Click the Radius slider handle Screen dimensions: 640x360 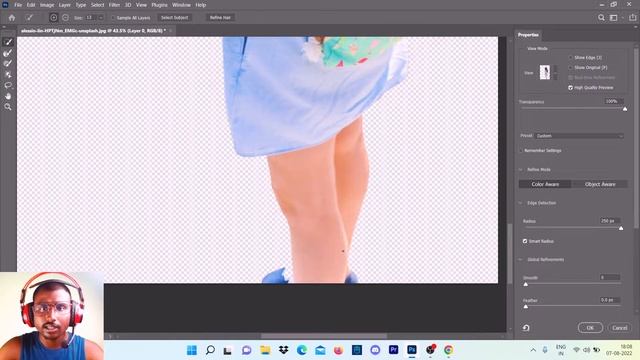coord(621,229)
